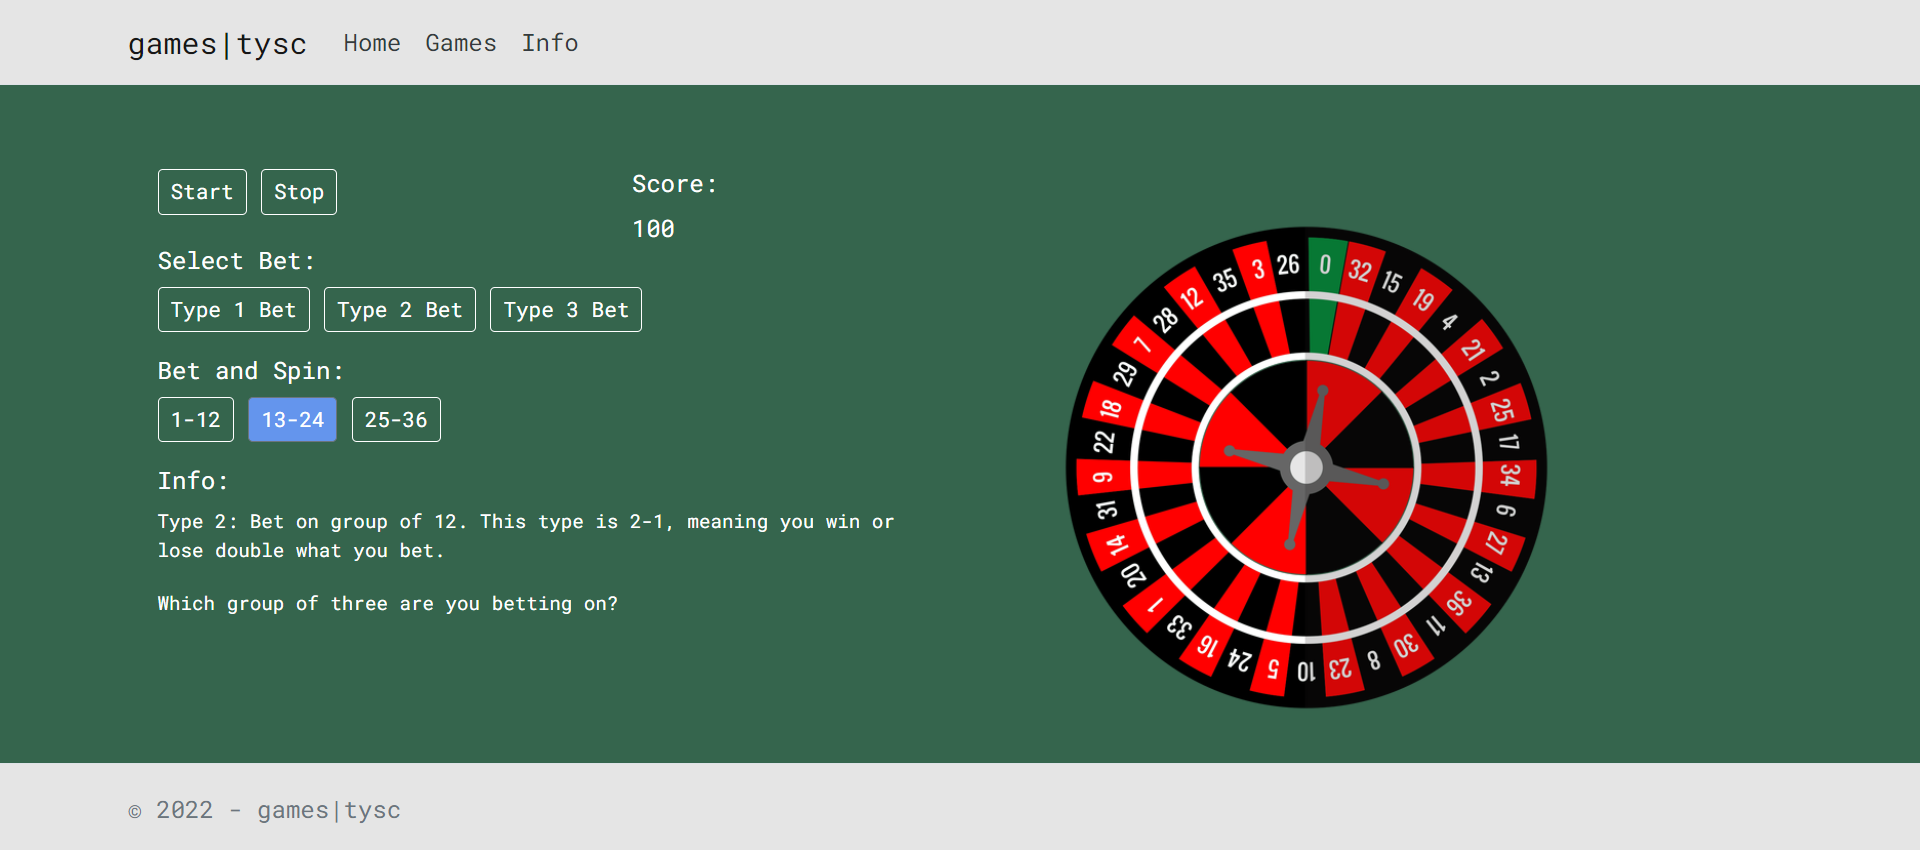The width and height of the screenshot is (1920, 850).
Task: Click the Score value 100
Action: click(653, 229)
